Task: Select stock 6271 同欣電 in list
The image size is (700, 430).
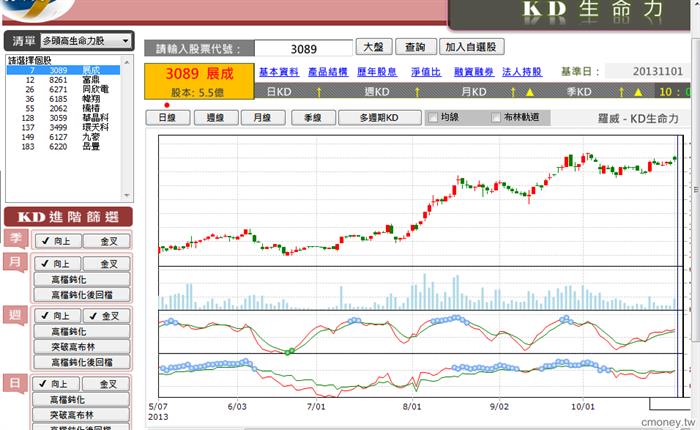Action: 63,89
